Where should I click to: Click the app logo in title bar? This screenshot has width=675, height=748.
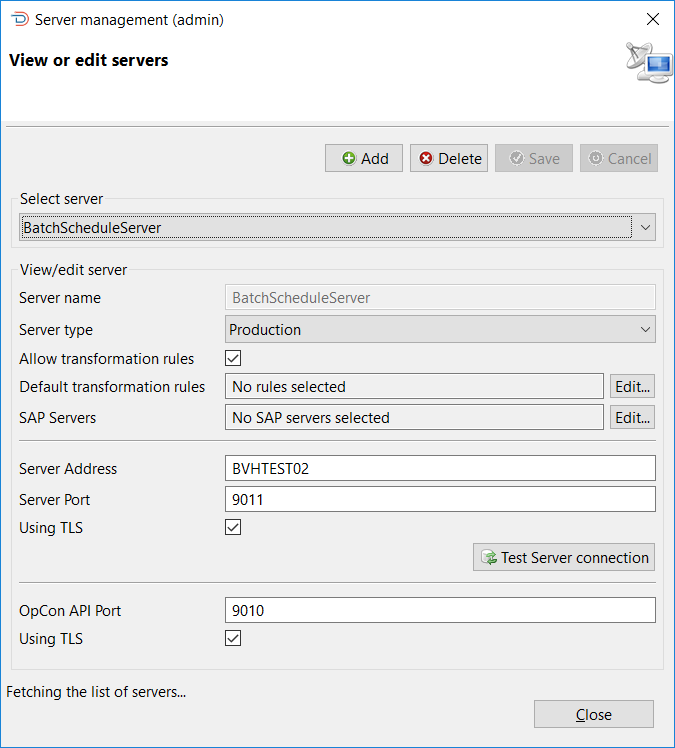pyautogui.click(x=20, y=20)
